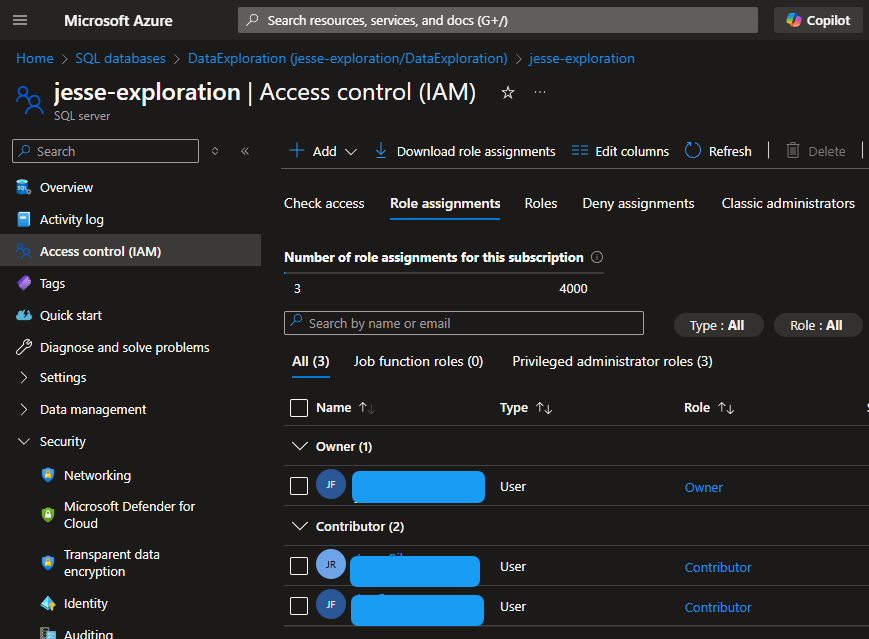This screenshot has height=639, width=869.
Task: Click the Activity log book icon
Action: pos(24,219)
